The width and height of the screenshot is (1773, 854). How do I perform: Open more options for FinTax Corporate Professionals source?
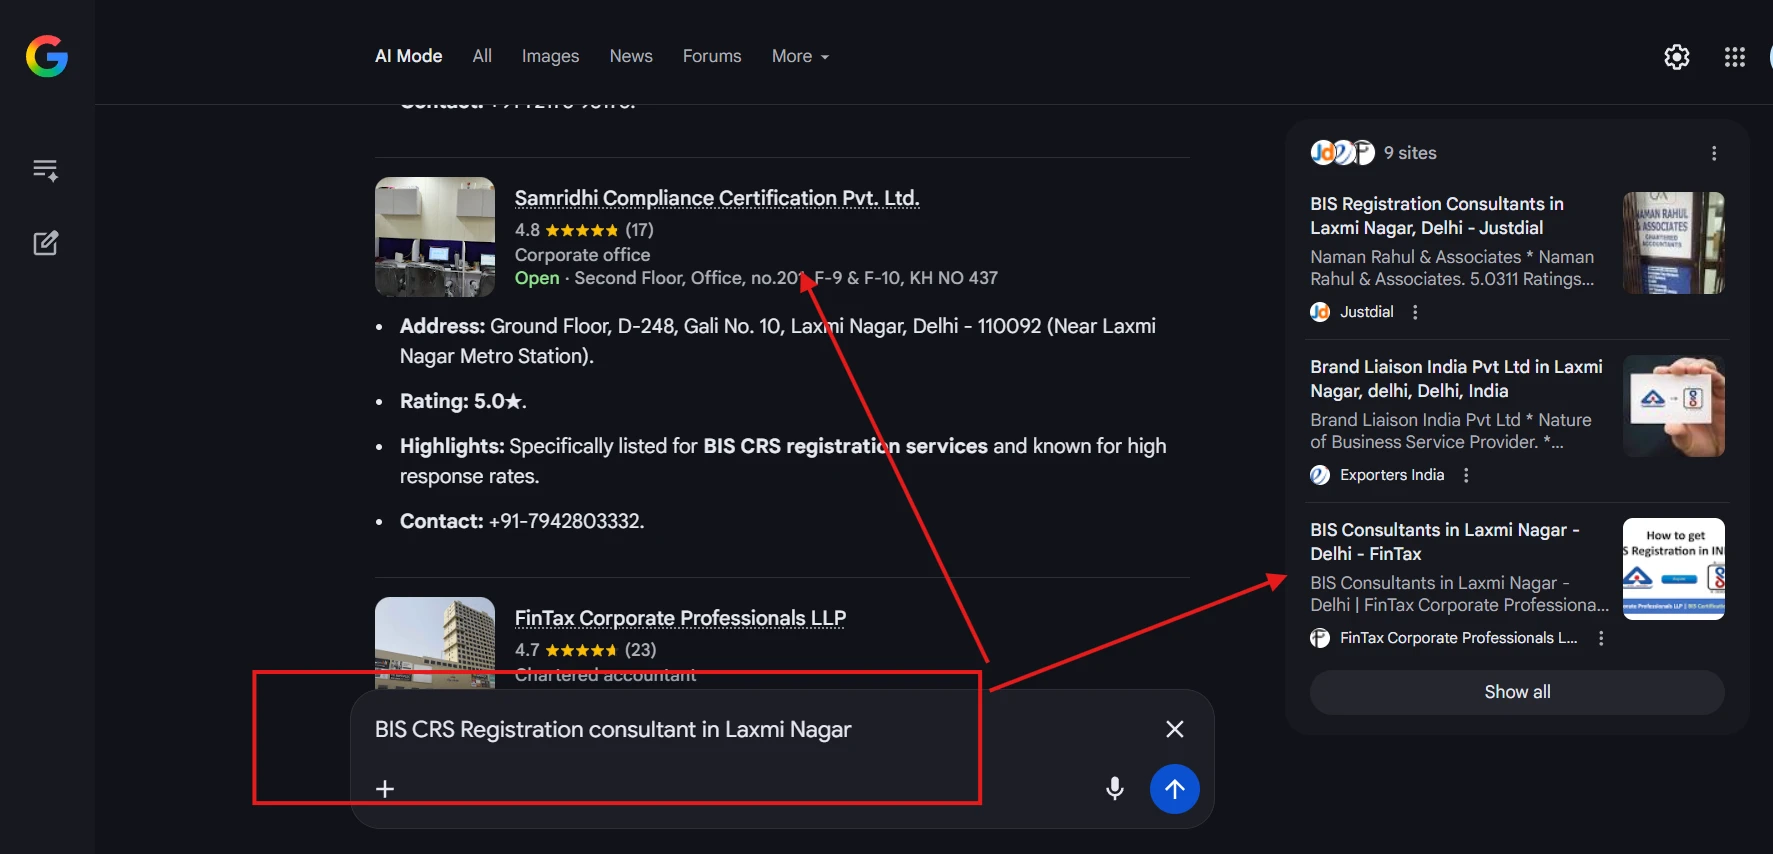point(1601,638)
